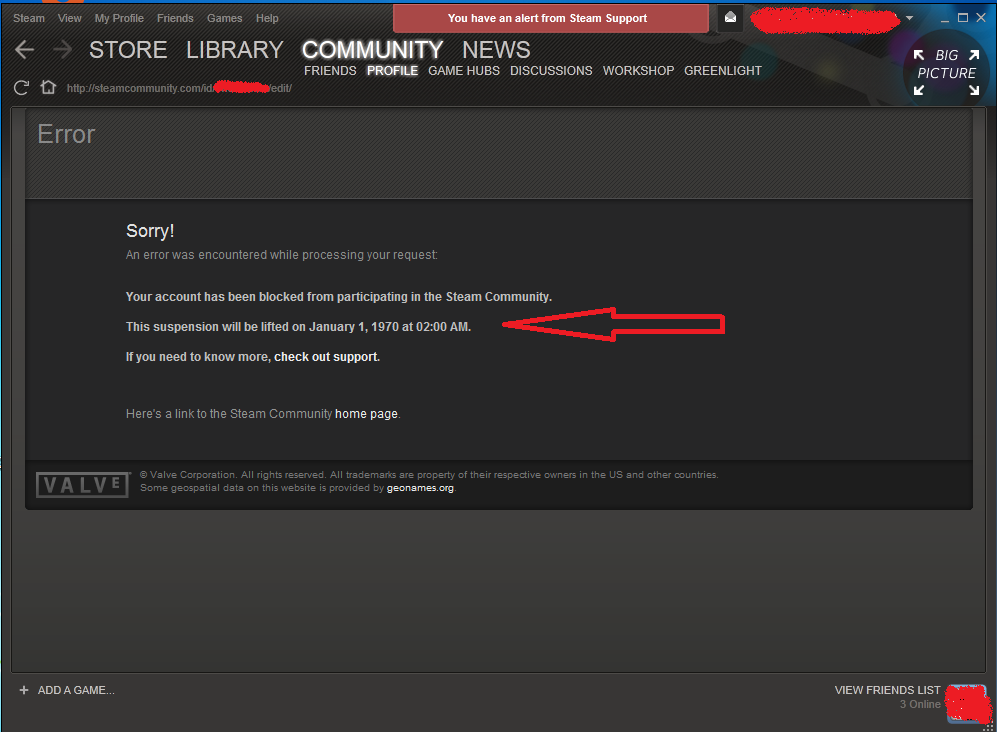Open the home icon beside the URL

tap(48, 87)
